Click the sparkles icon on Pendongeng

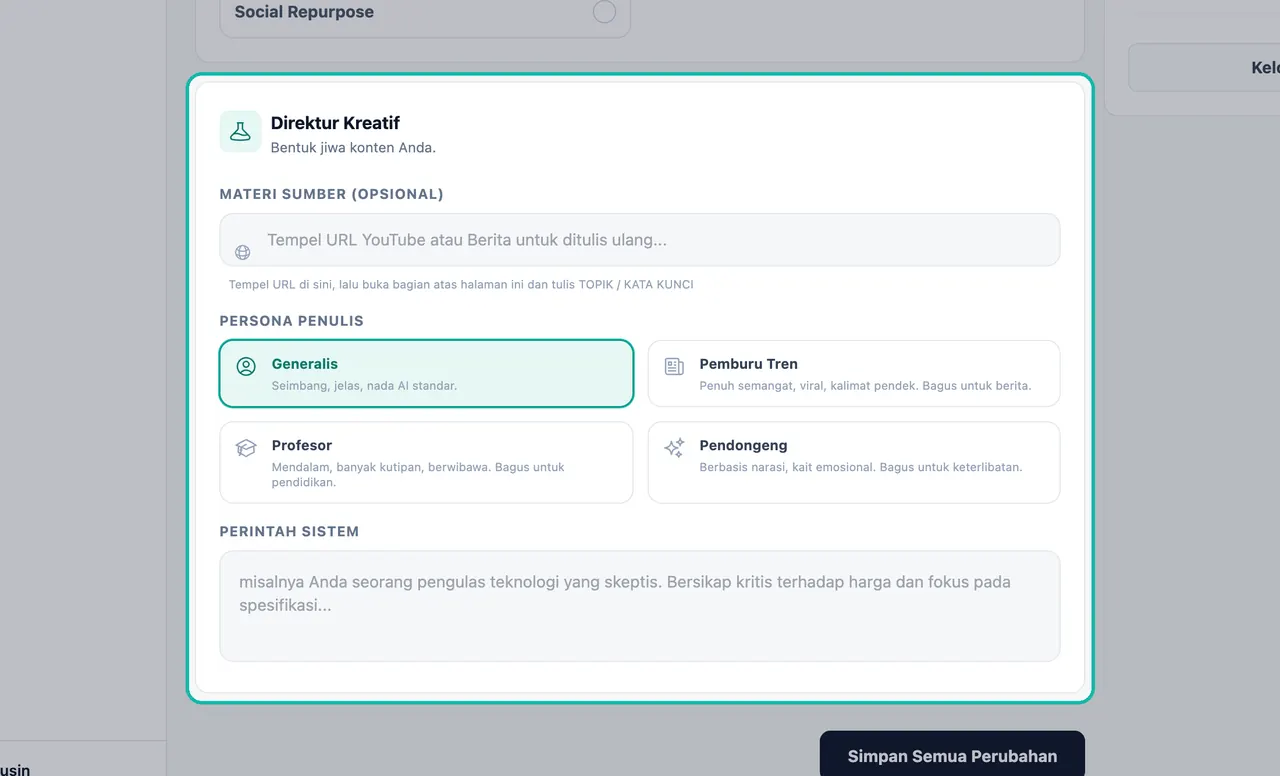click(x=674, y=448)
